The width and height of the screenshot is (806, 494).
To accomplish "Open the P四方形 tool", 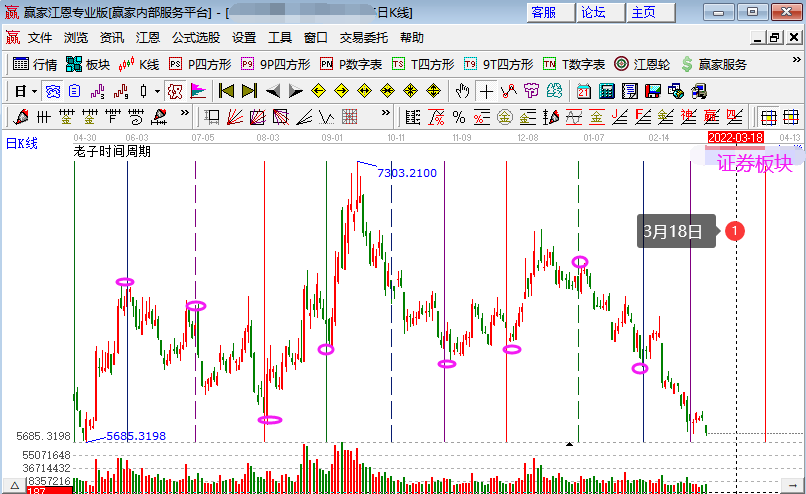I will pyautogui.click(x=200, y=64).
